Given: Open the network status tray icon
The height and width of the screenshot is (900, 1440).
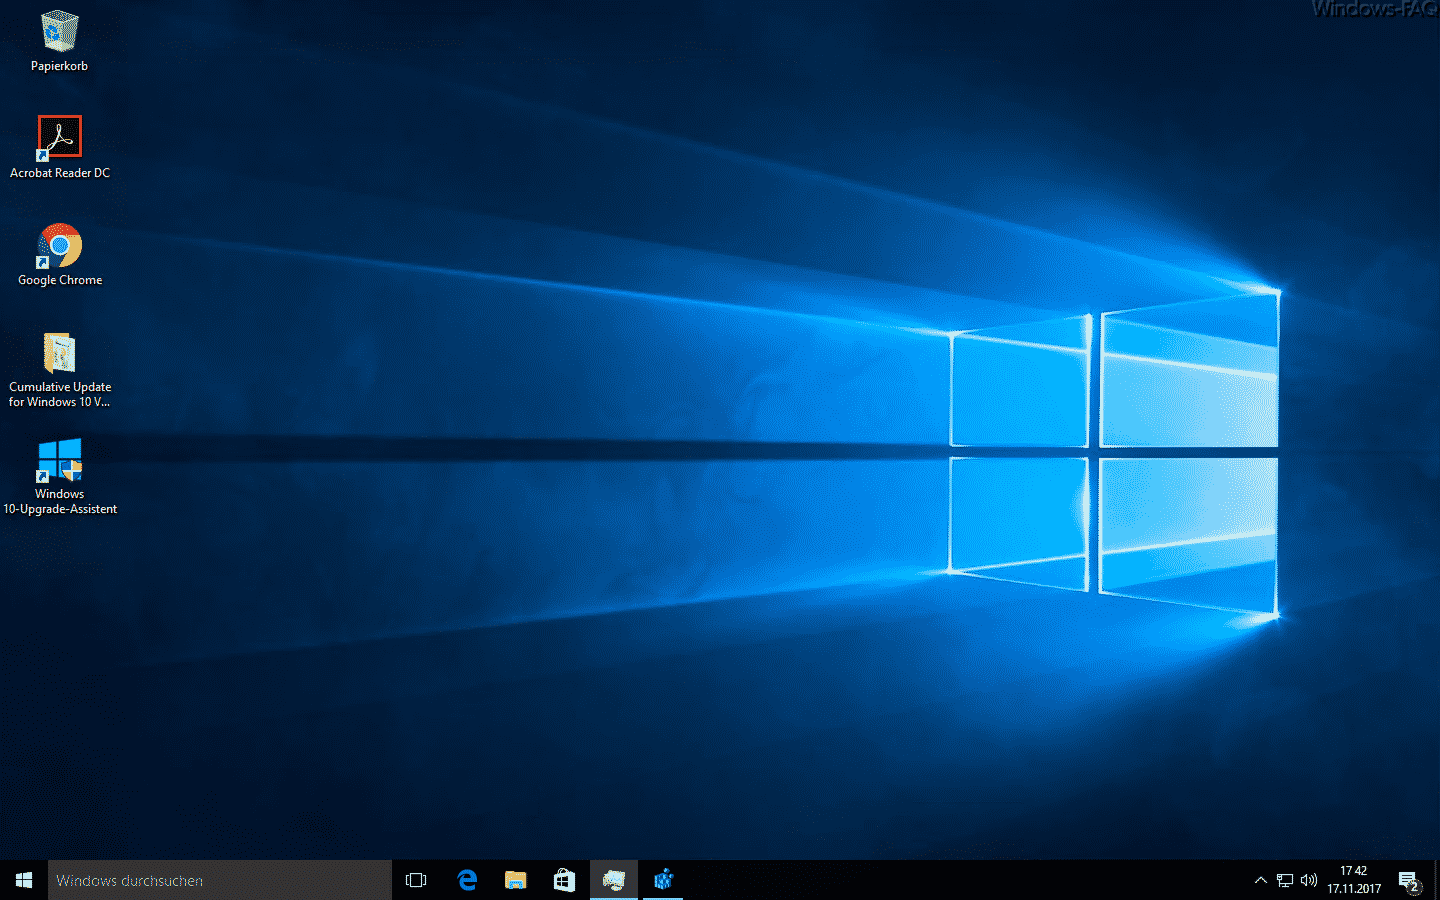Looking at the screenshot, I should [x=1285, y=880].
